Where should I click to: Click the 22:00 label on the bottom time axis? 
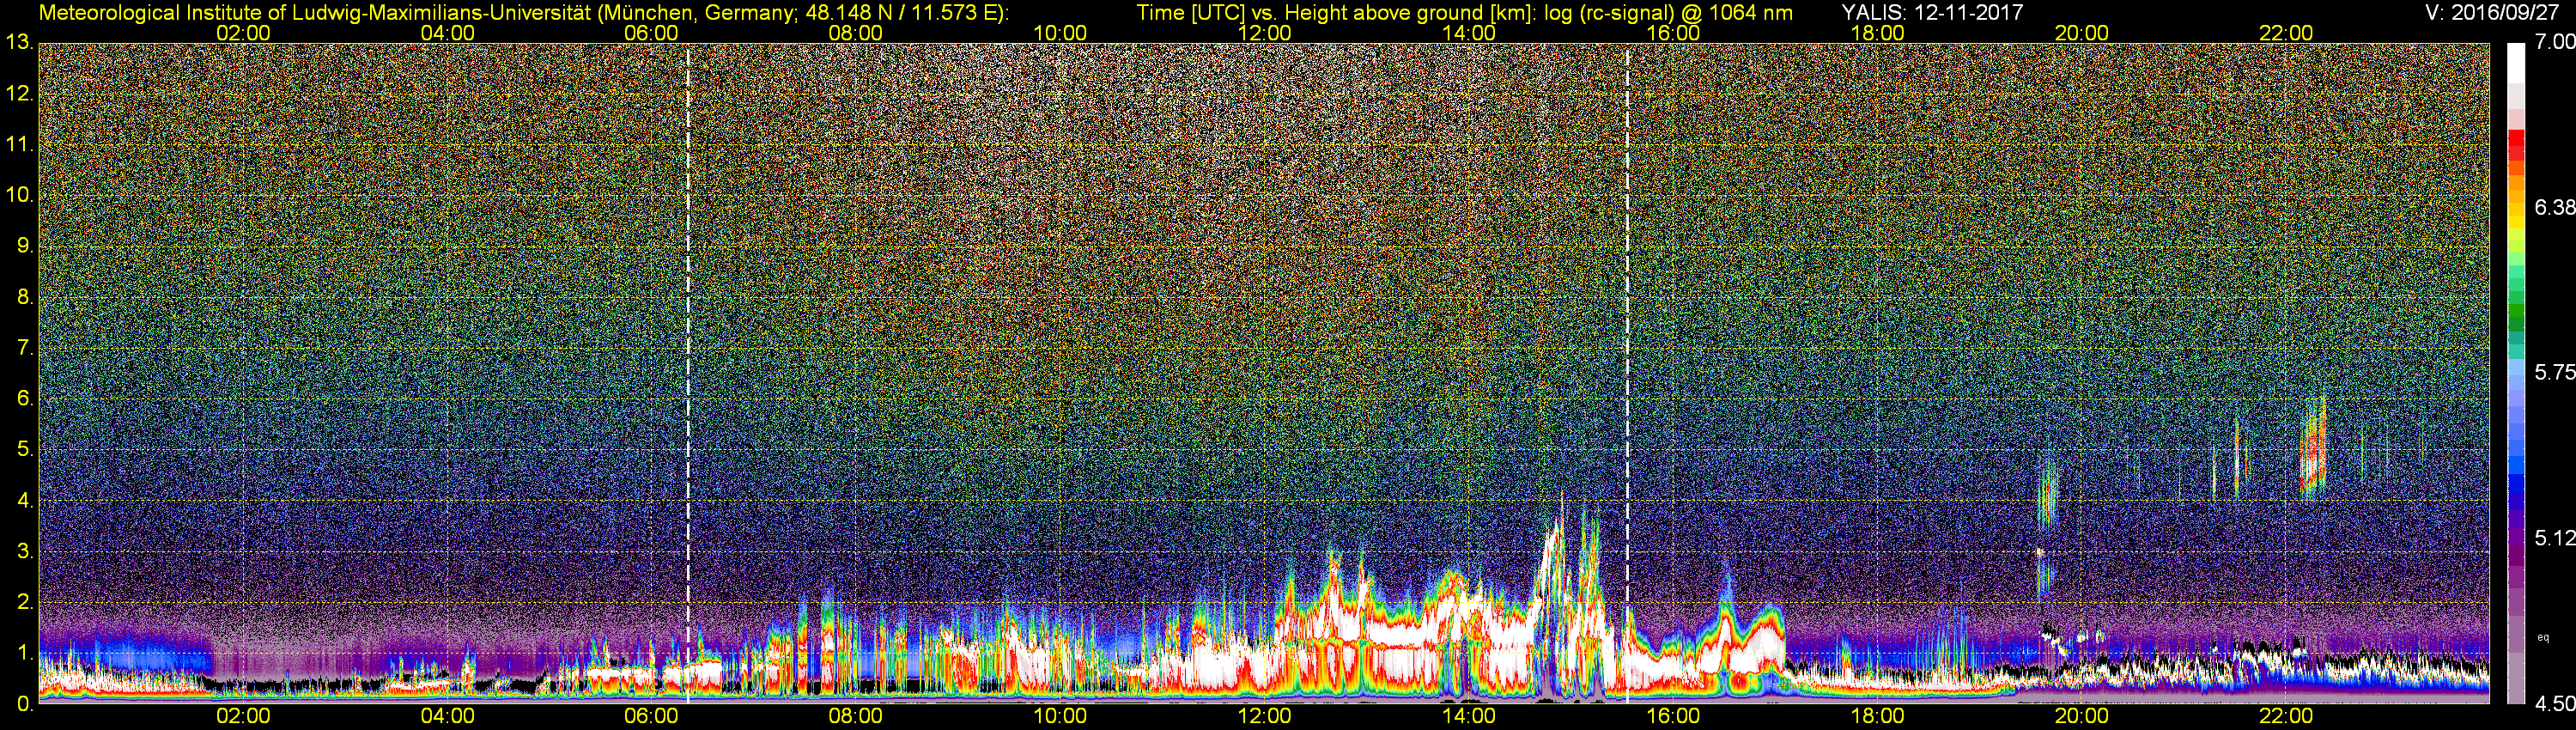point(2286,716)
